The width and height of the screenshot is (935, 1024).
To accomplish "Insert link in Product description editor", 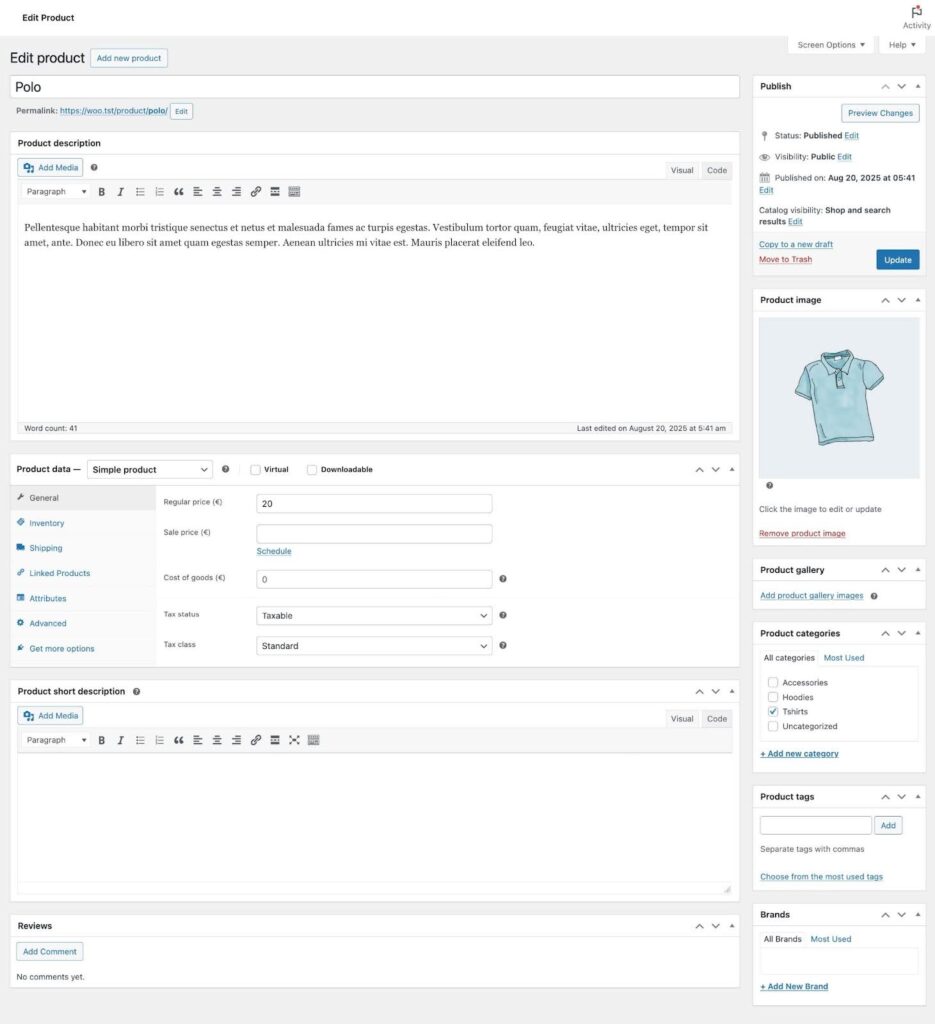I will click(256, 191).
